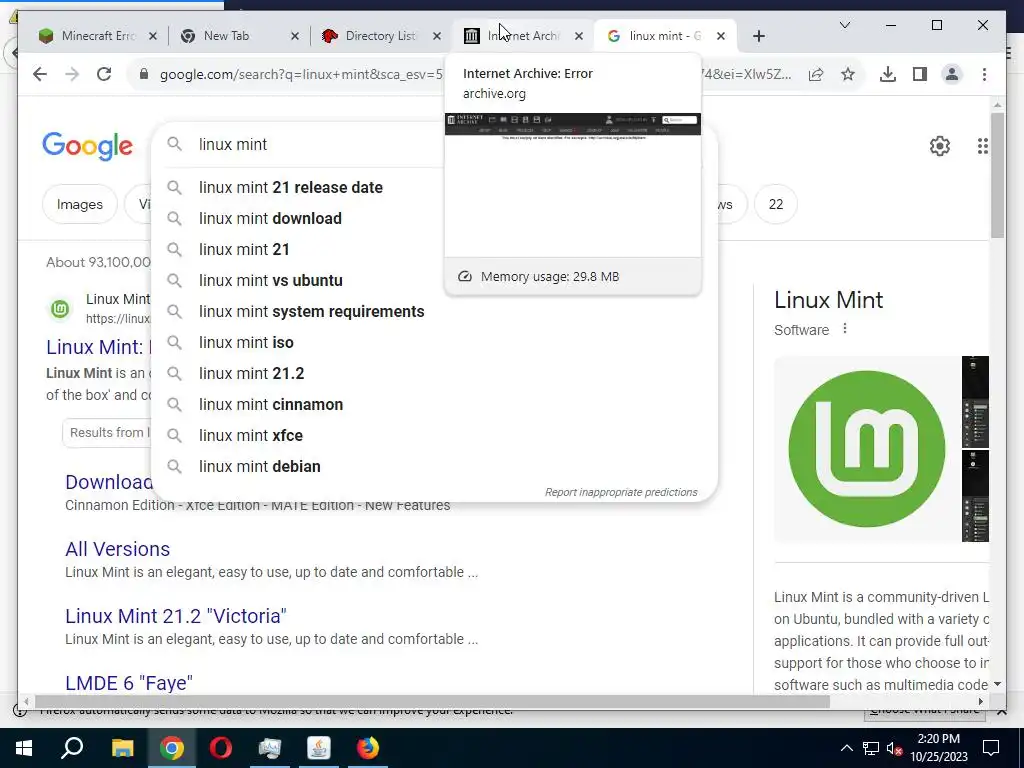
Task: Open the notification center icon
Action: click(991, 748)
